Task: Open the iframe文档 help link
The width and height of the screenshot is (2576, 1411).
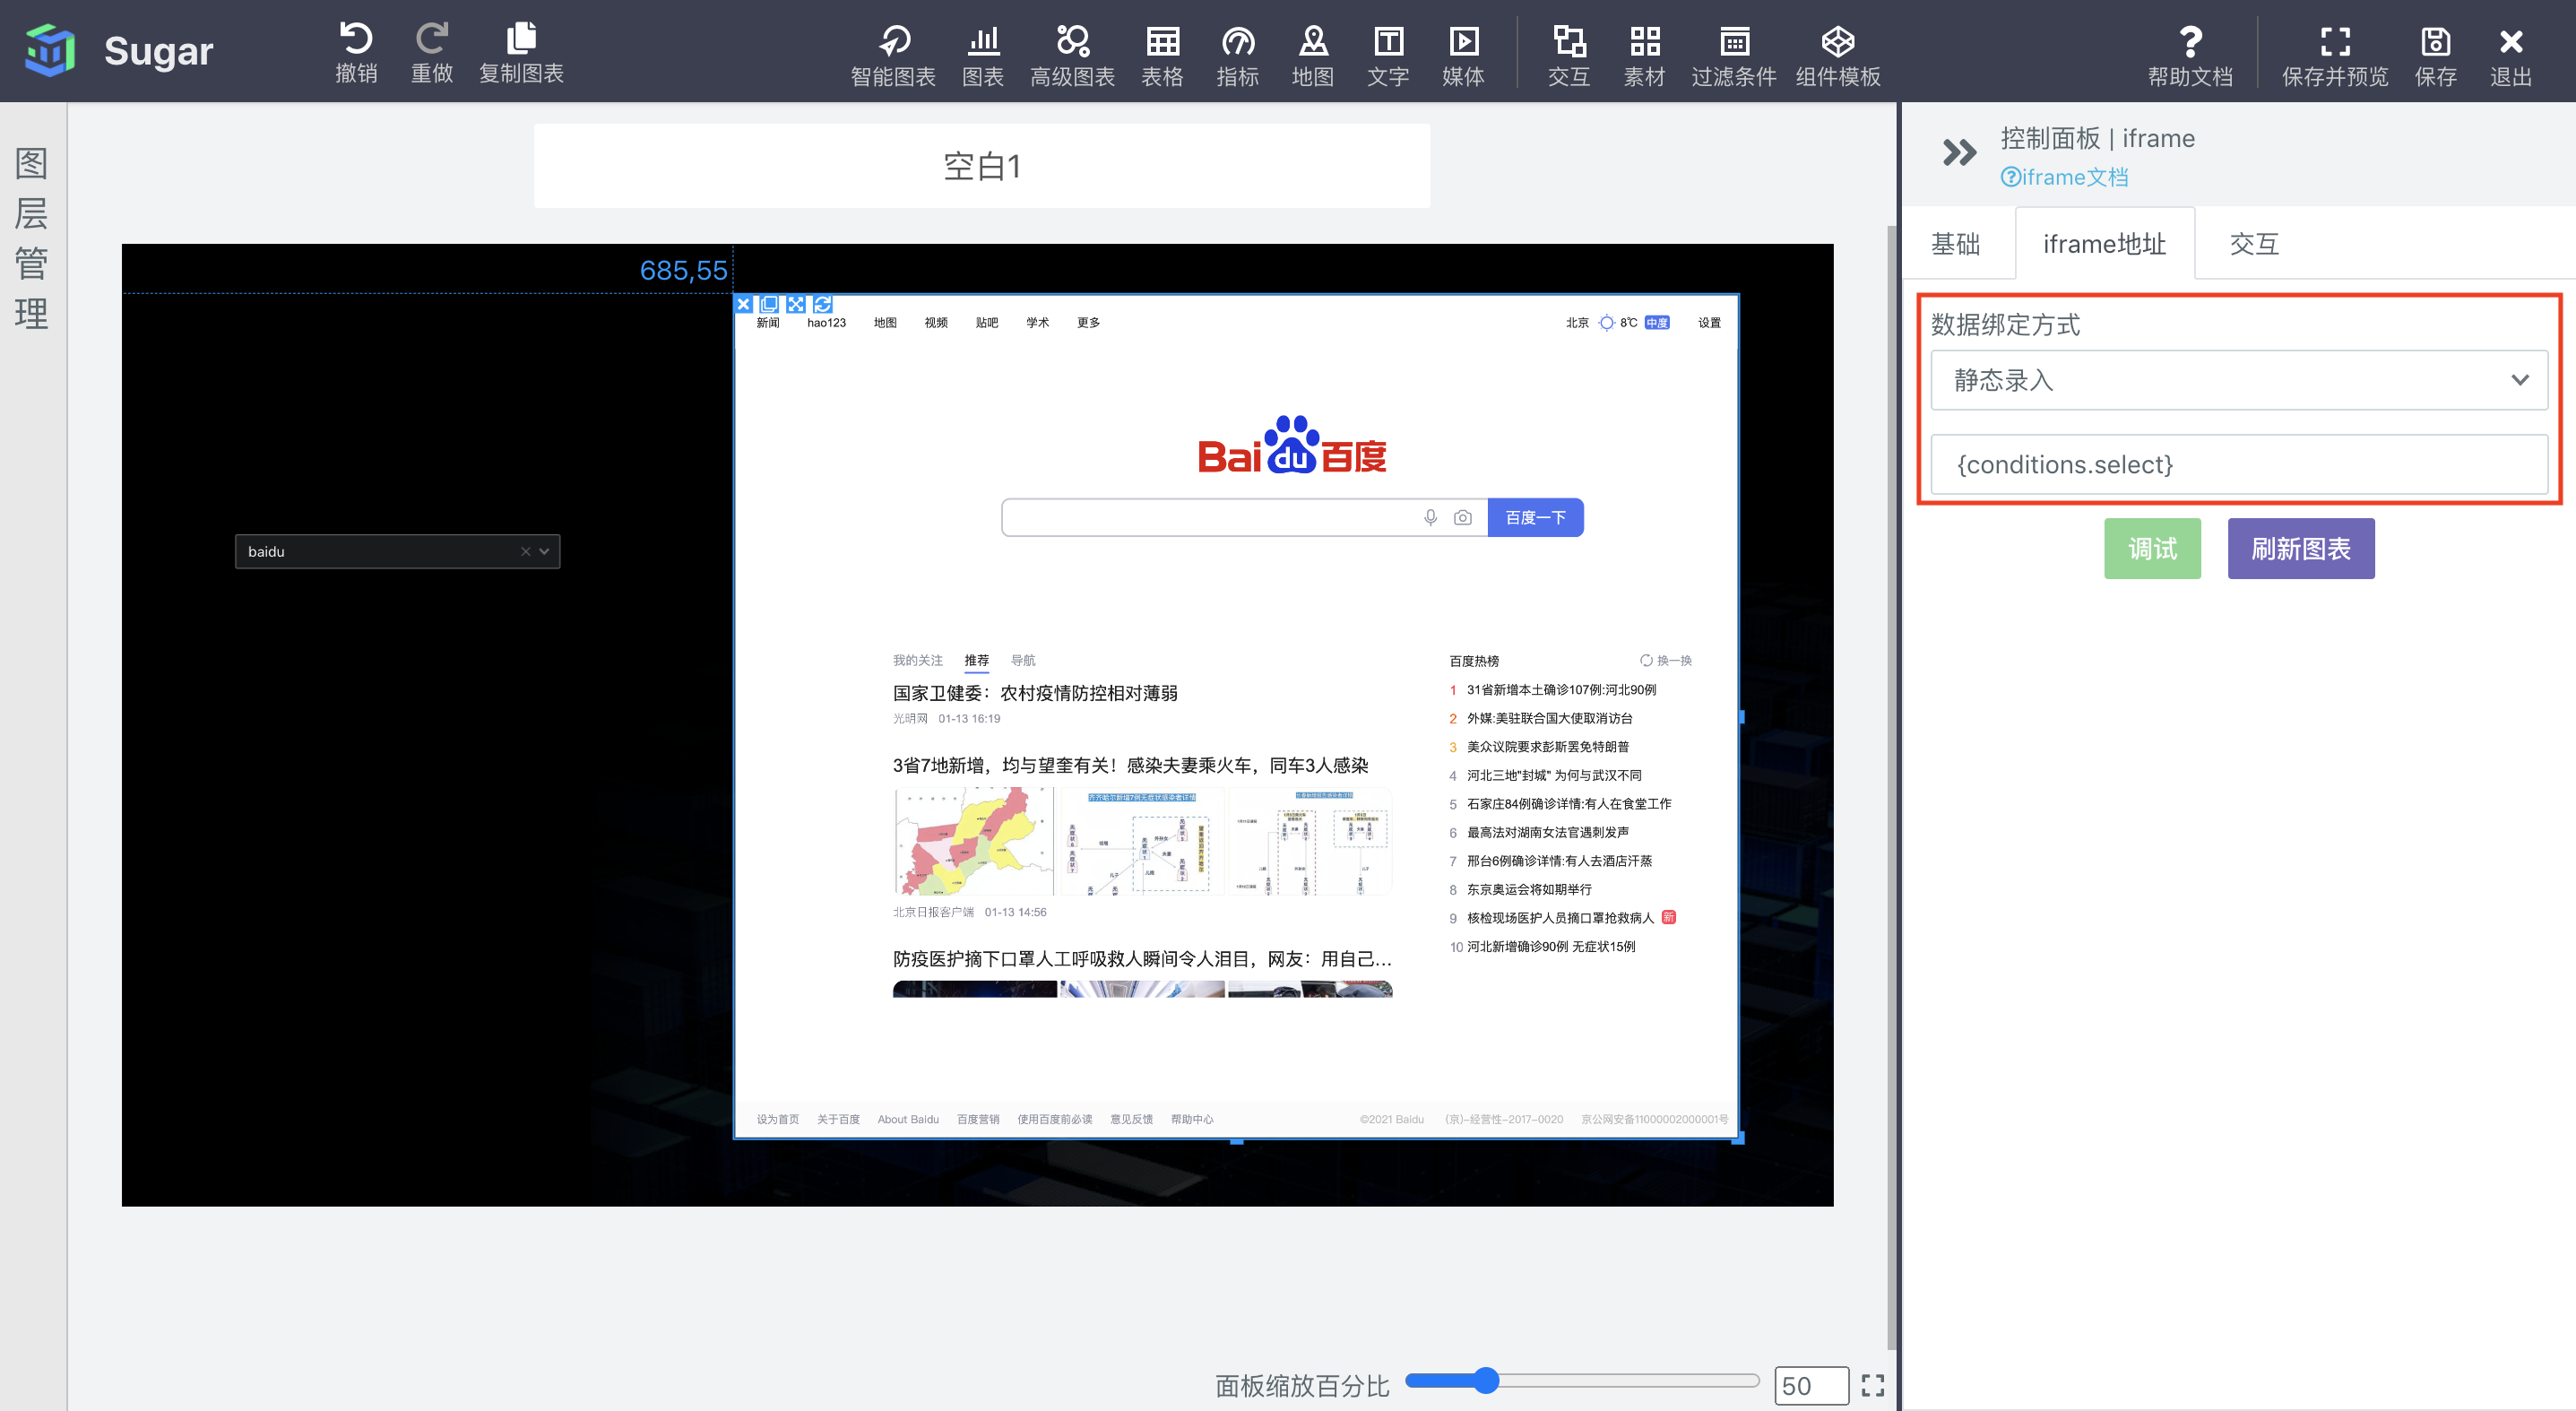Action: (2064, 177)
